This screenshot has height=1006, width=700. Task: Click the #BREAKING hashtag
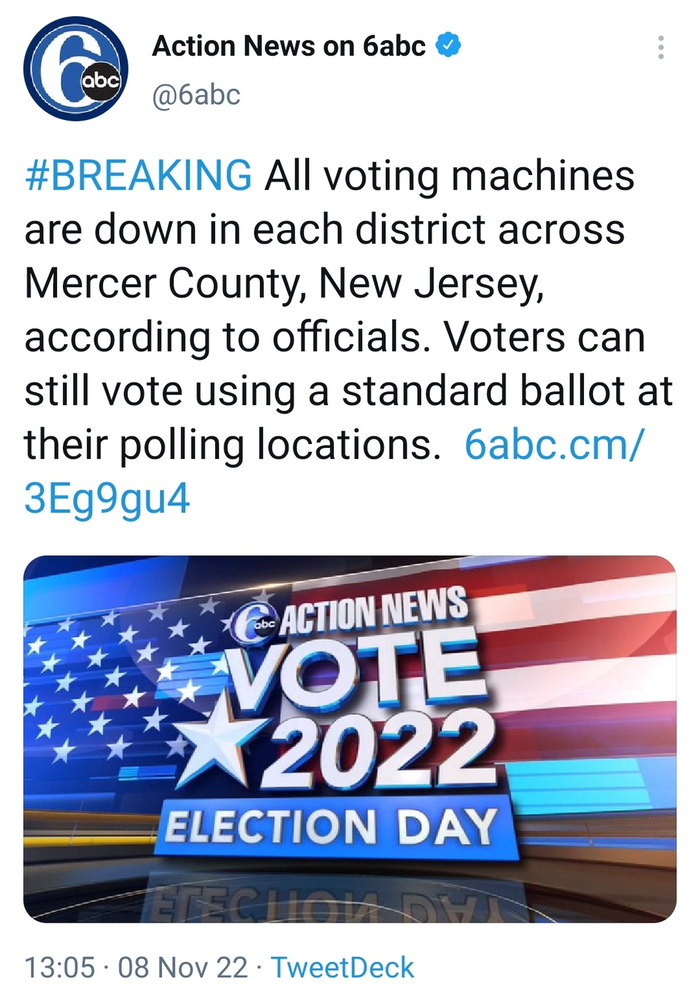pyautogui.click(x=138, y=176)
